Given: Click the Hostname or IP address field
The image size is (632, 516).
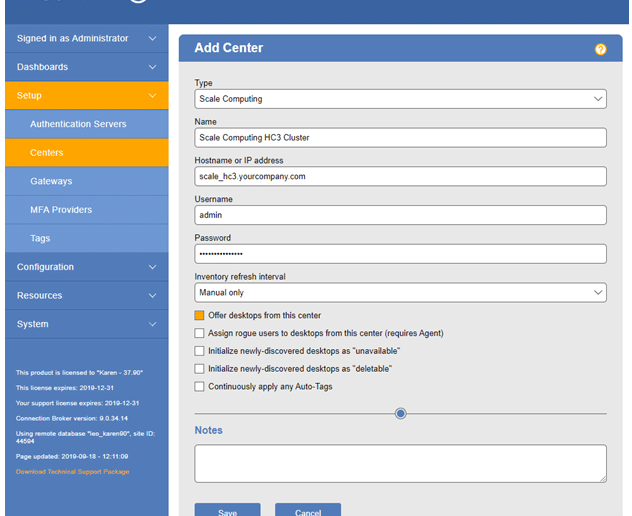Looking at the screenshot, I should (400, 177).
